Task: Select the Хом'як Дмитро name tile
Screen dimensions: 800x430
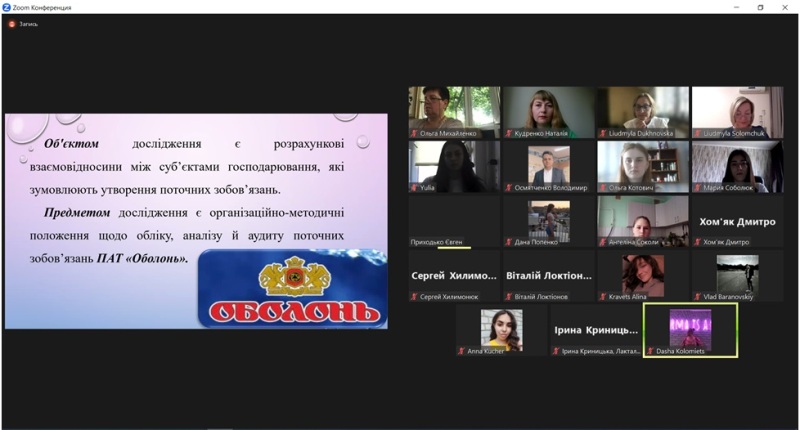Action: click(x=738, y=221)
